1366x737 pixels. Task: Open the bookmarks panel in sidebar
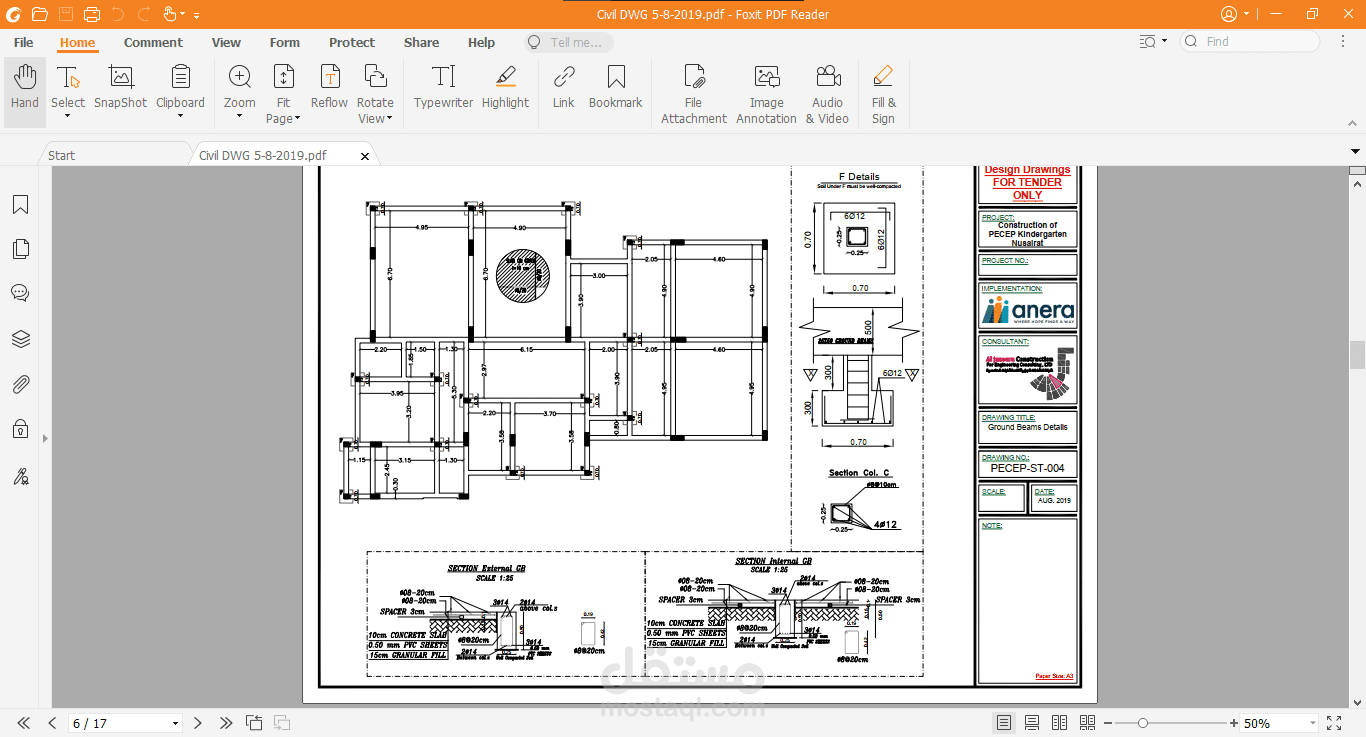point(20,203)
